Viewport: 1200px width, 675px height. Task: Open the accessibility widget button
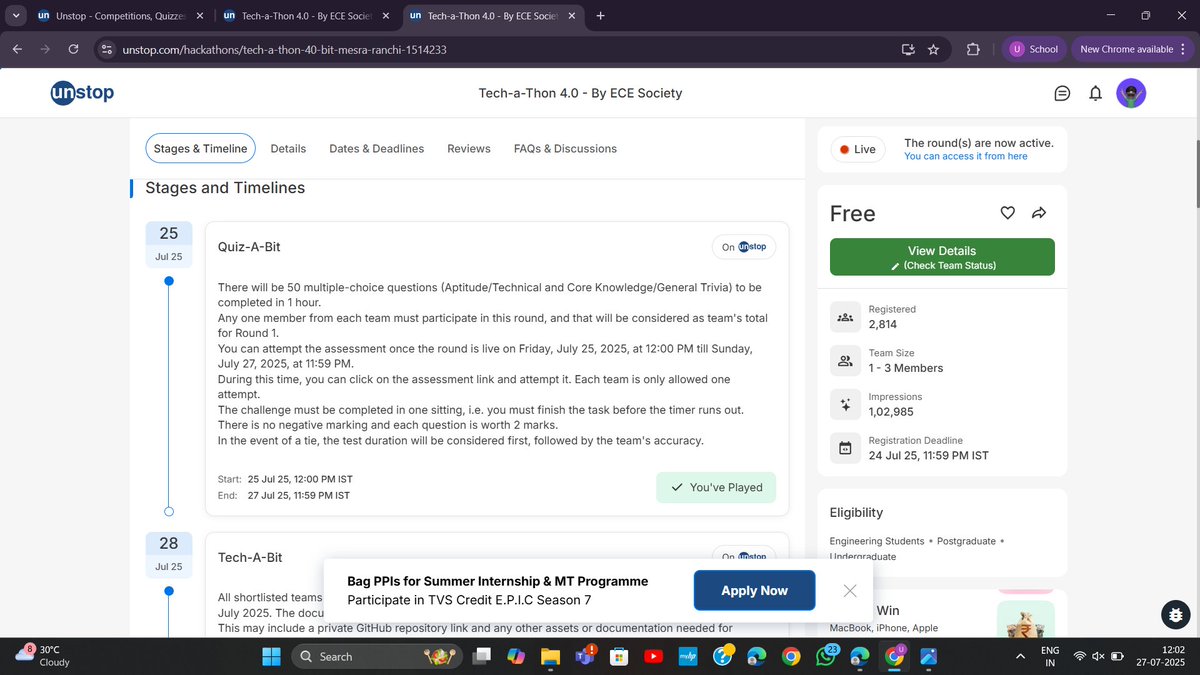click(x=1174, y=615)
